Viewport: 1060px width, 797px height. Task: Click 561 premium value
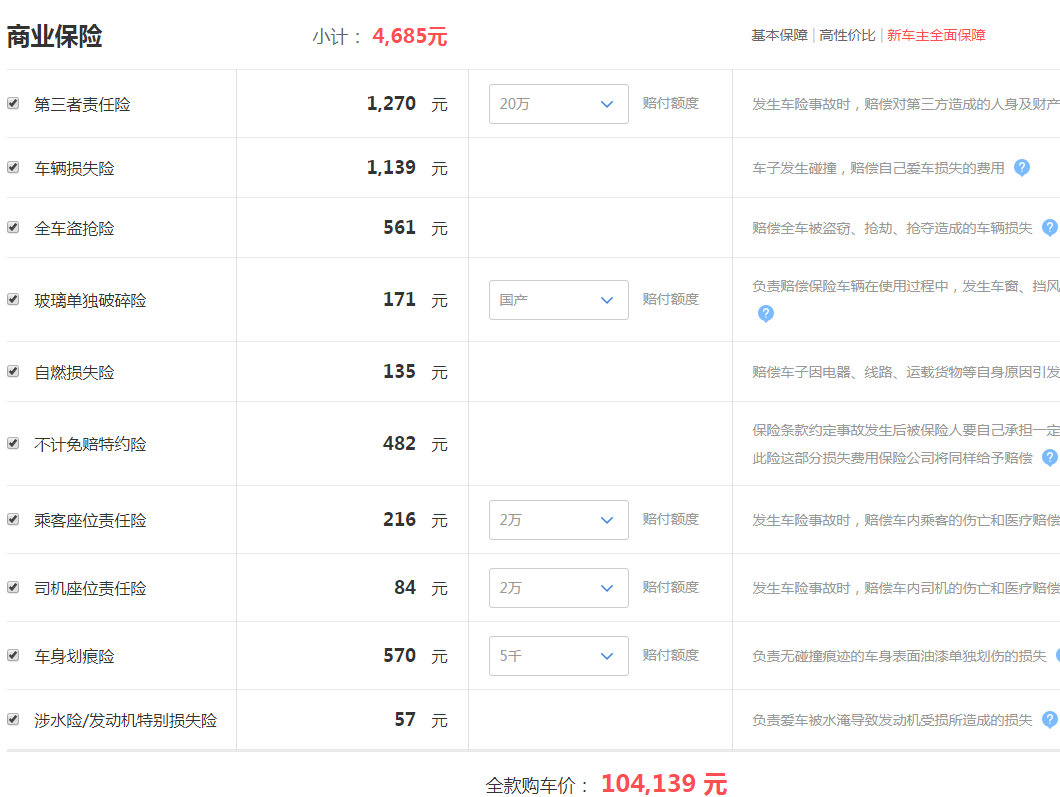[400, 227]
